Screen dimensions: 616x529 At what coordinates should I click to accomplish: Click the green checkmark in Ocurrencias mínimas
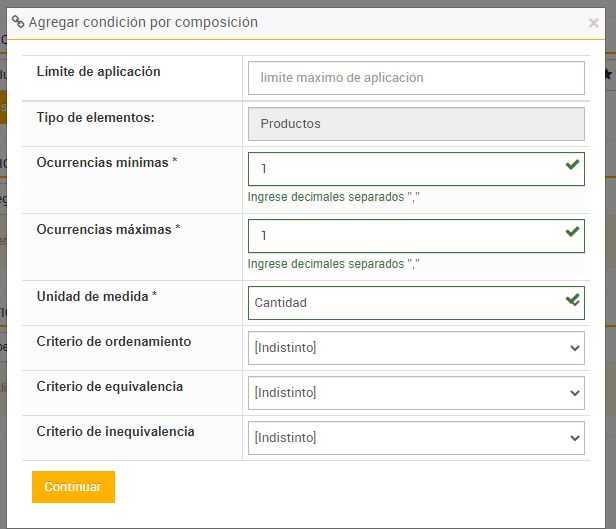click(572, 165)
